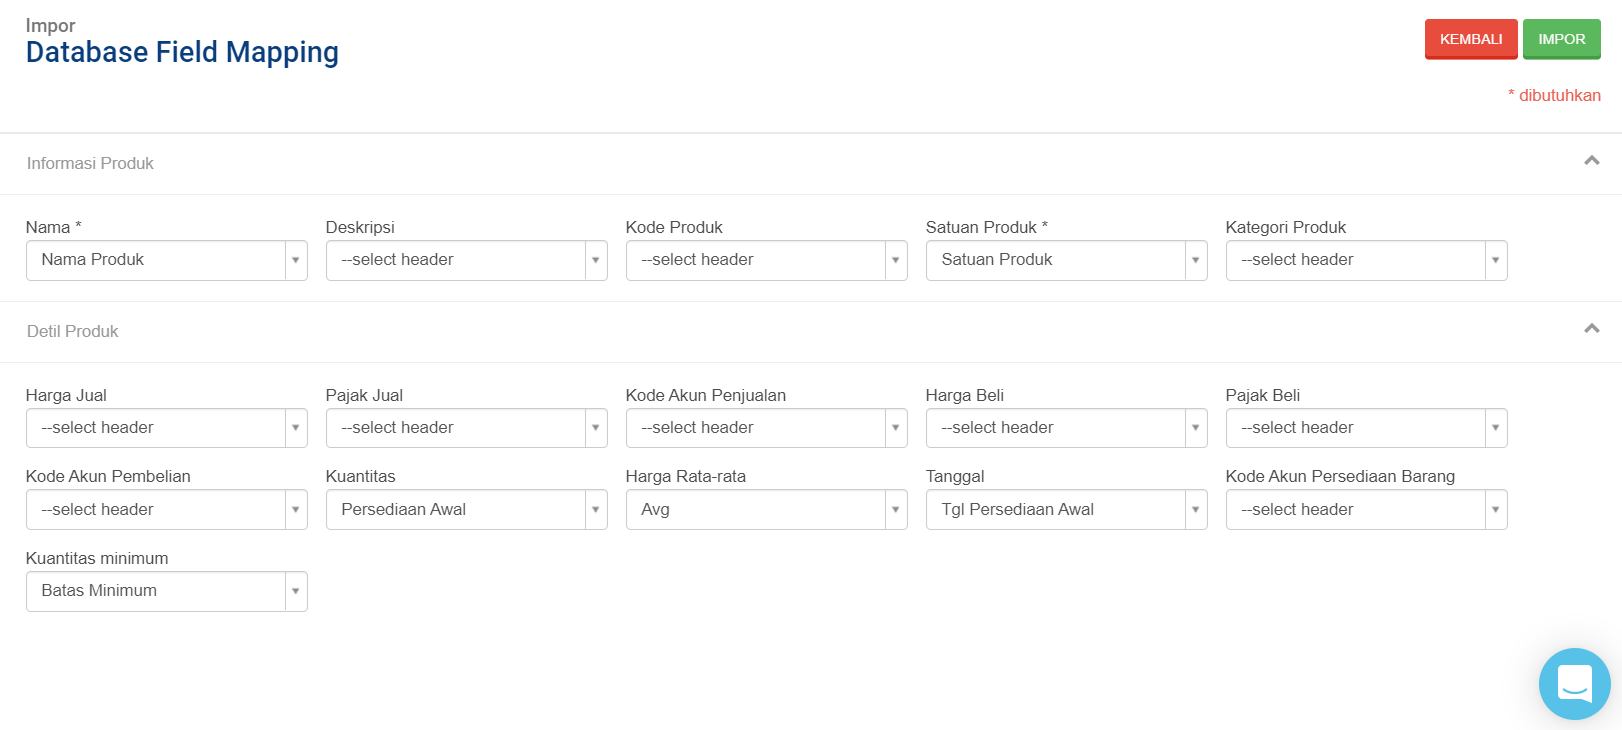Image resolution: width=1622 pixels, height=730 pixels.
Task: Click the Harga Beli dropdown arrow
Action: coord(1195,428)
